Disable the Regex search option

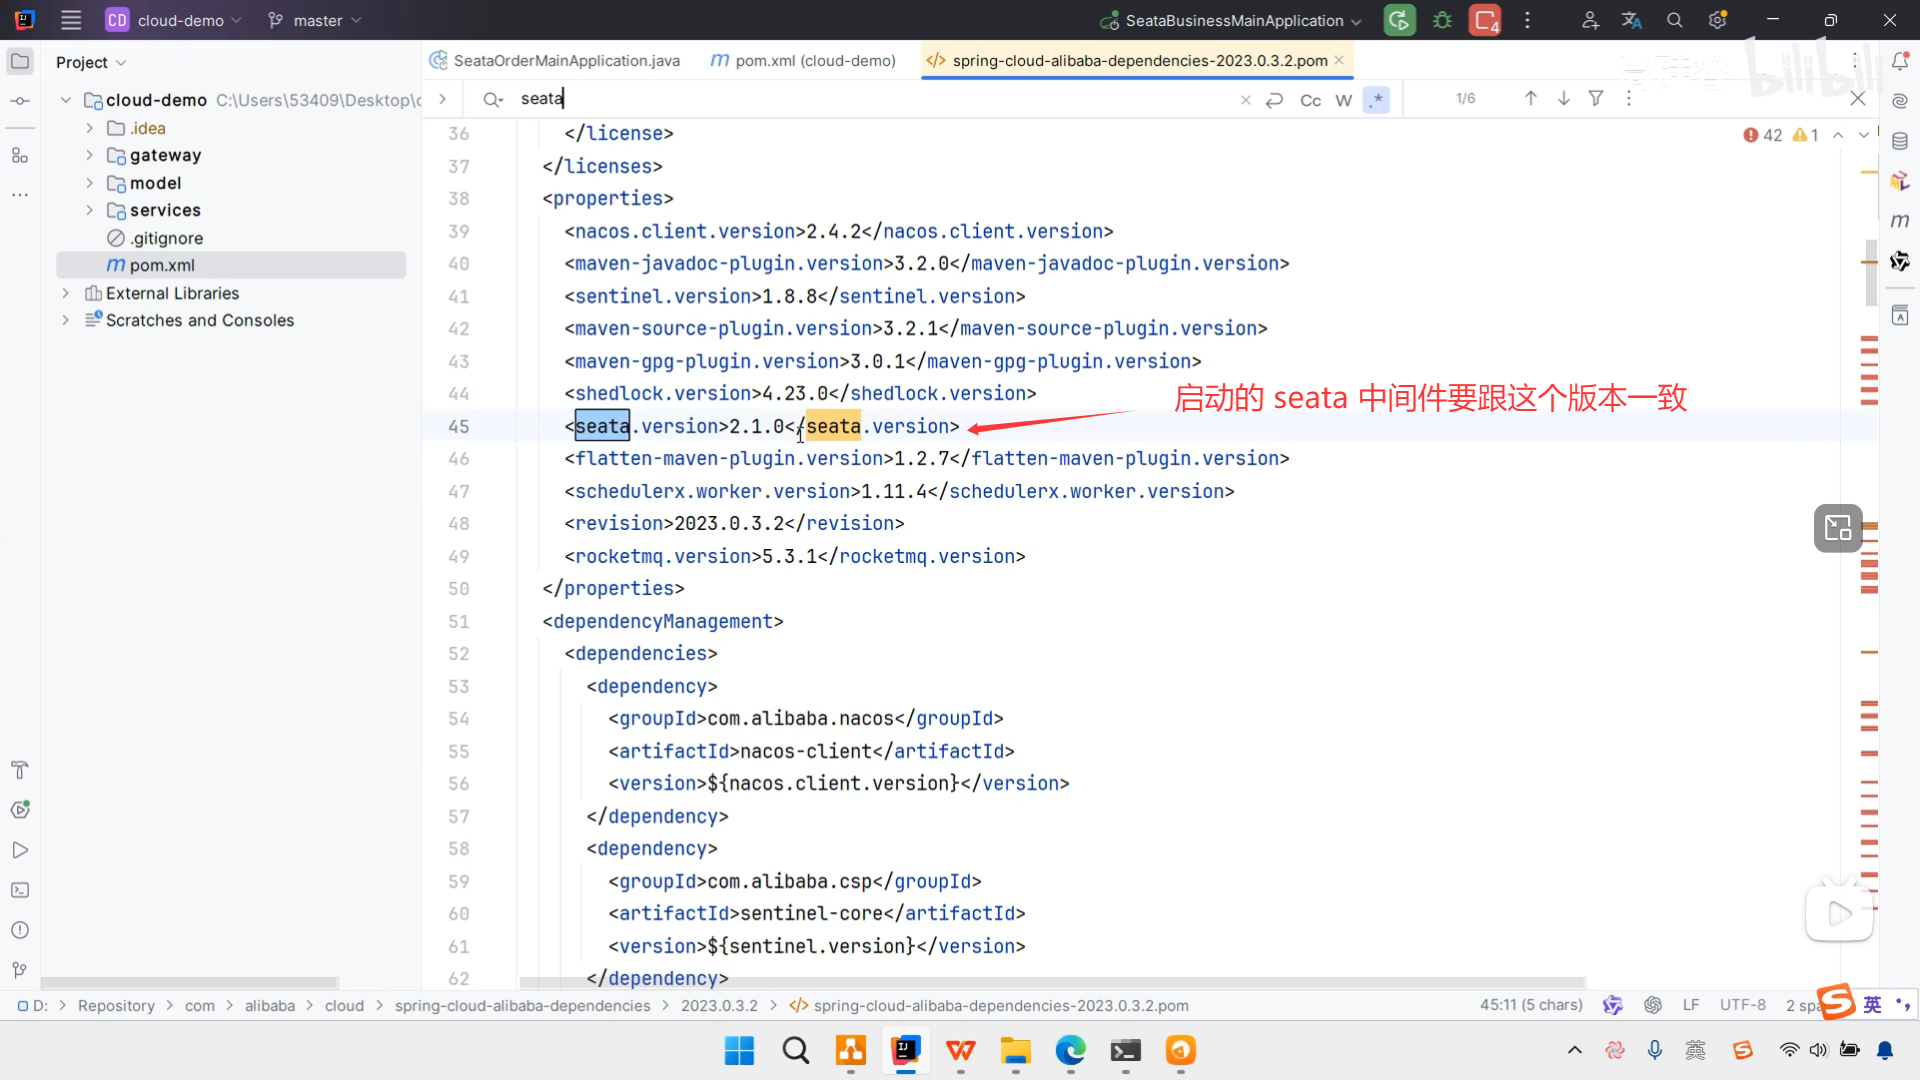[x=1377, y=100]
